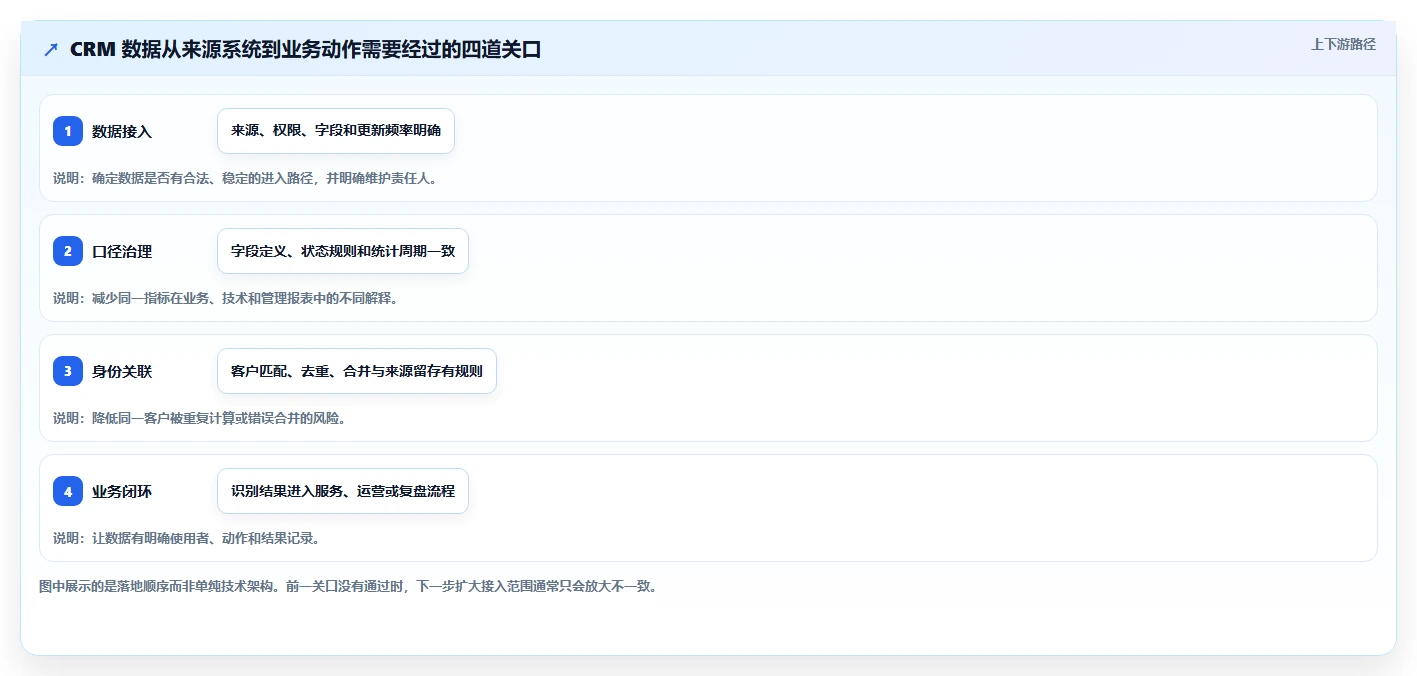Click the note 确定数据是否有合法、稳定的进入路径
Image resolution: width=1417 pixels, height=676 pixels.
pos(245,178)
